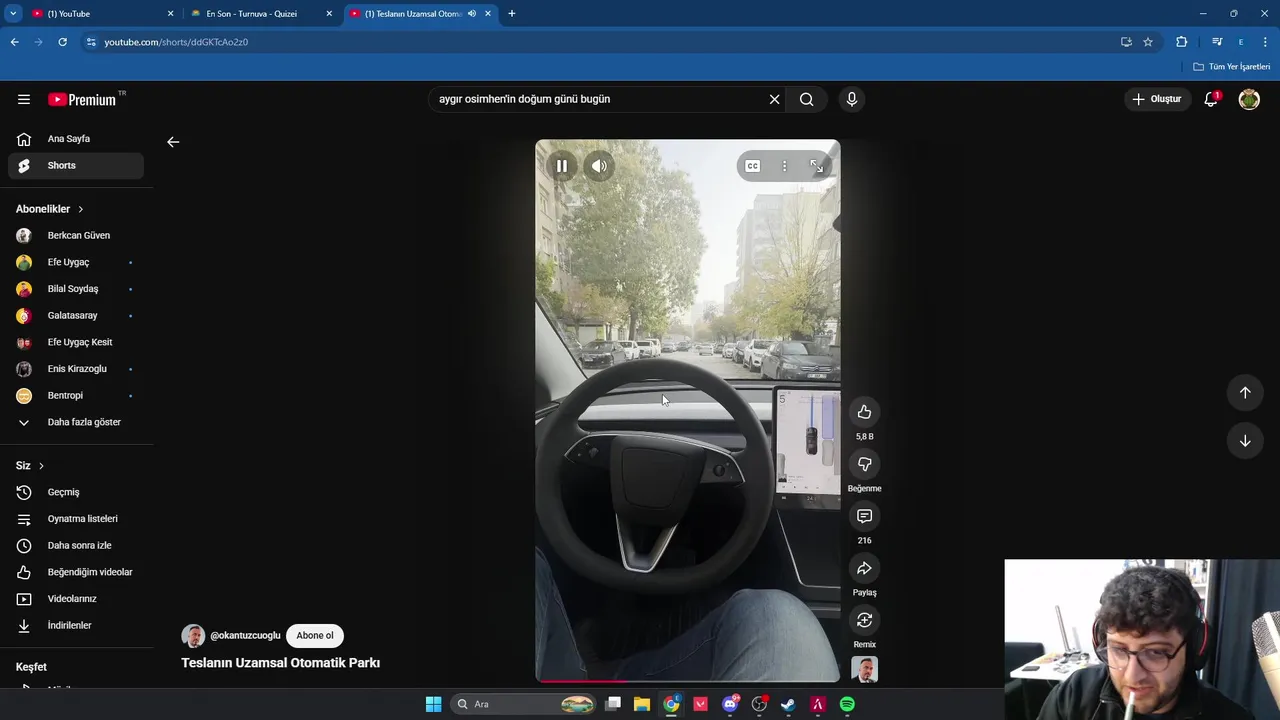The width and height of the screenshot is (1280, 720).
Task: Open the account avatar menu
Action: click(1249, 99)
